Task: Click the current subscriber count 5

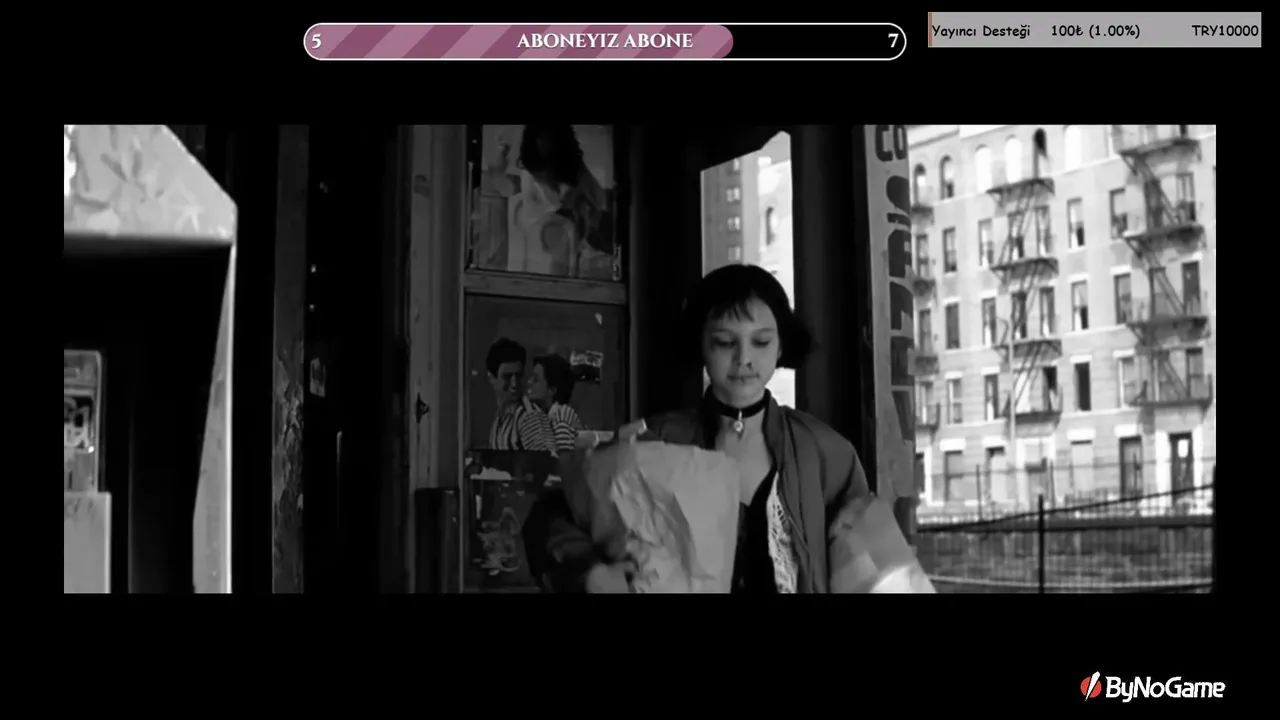Action: click(x=317, y=41)
